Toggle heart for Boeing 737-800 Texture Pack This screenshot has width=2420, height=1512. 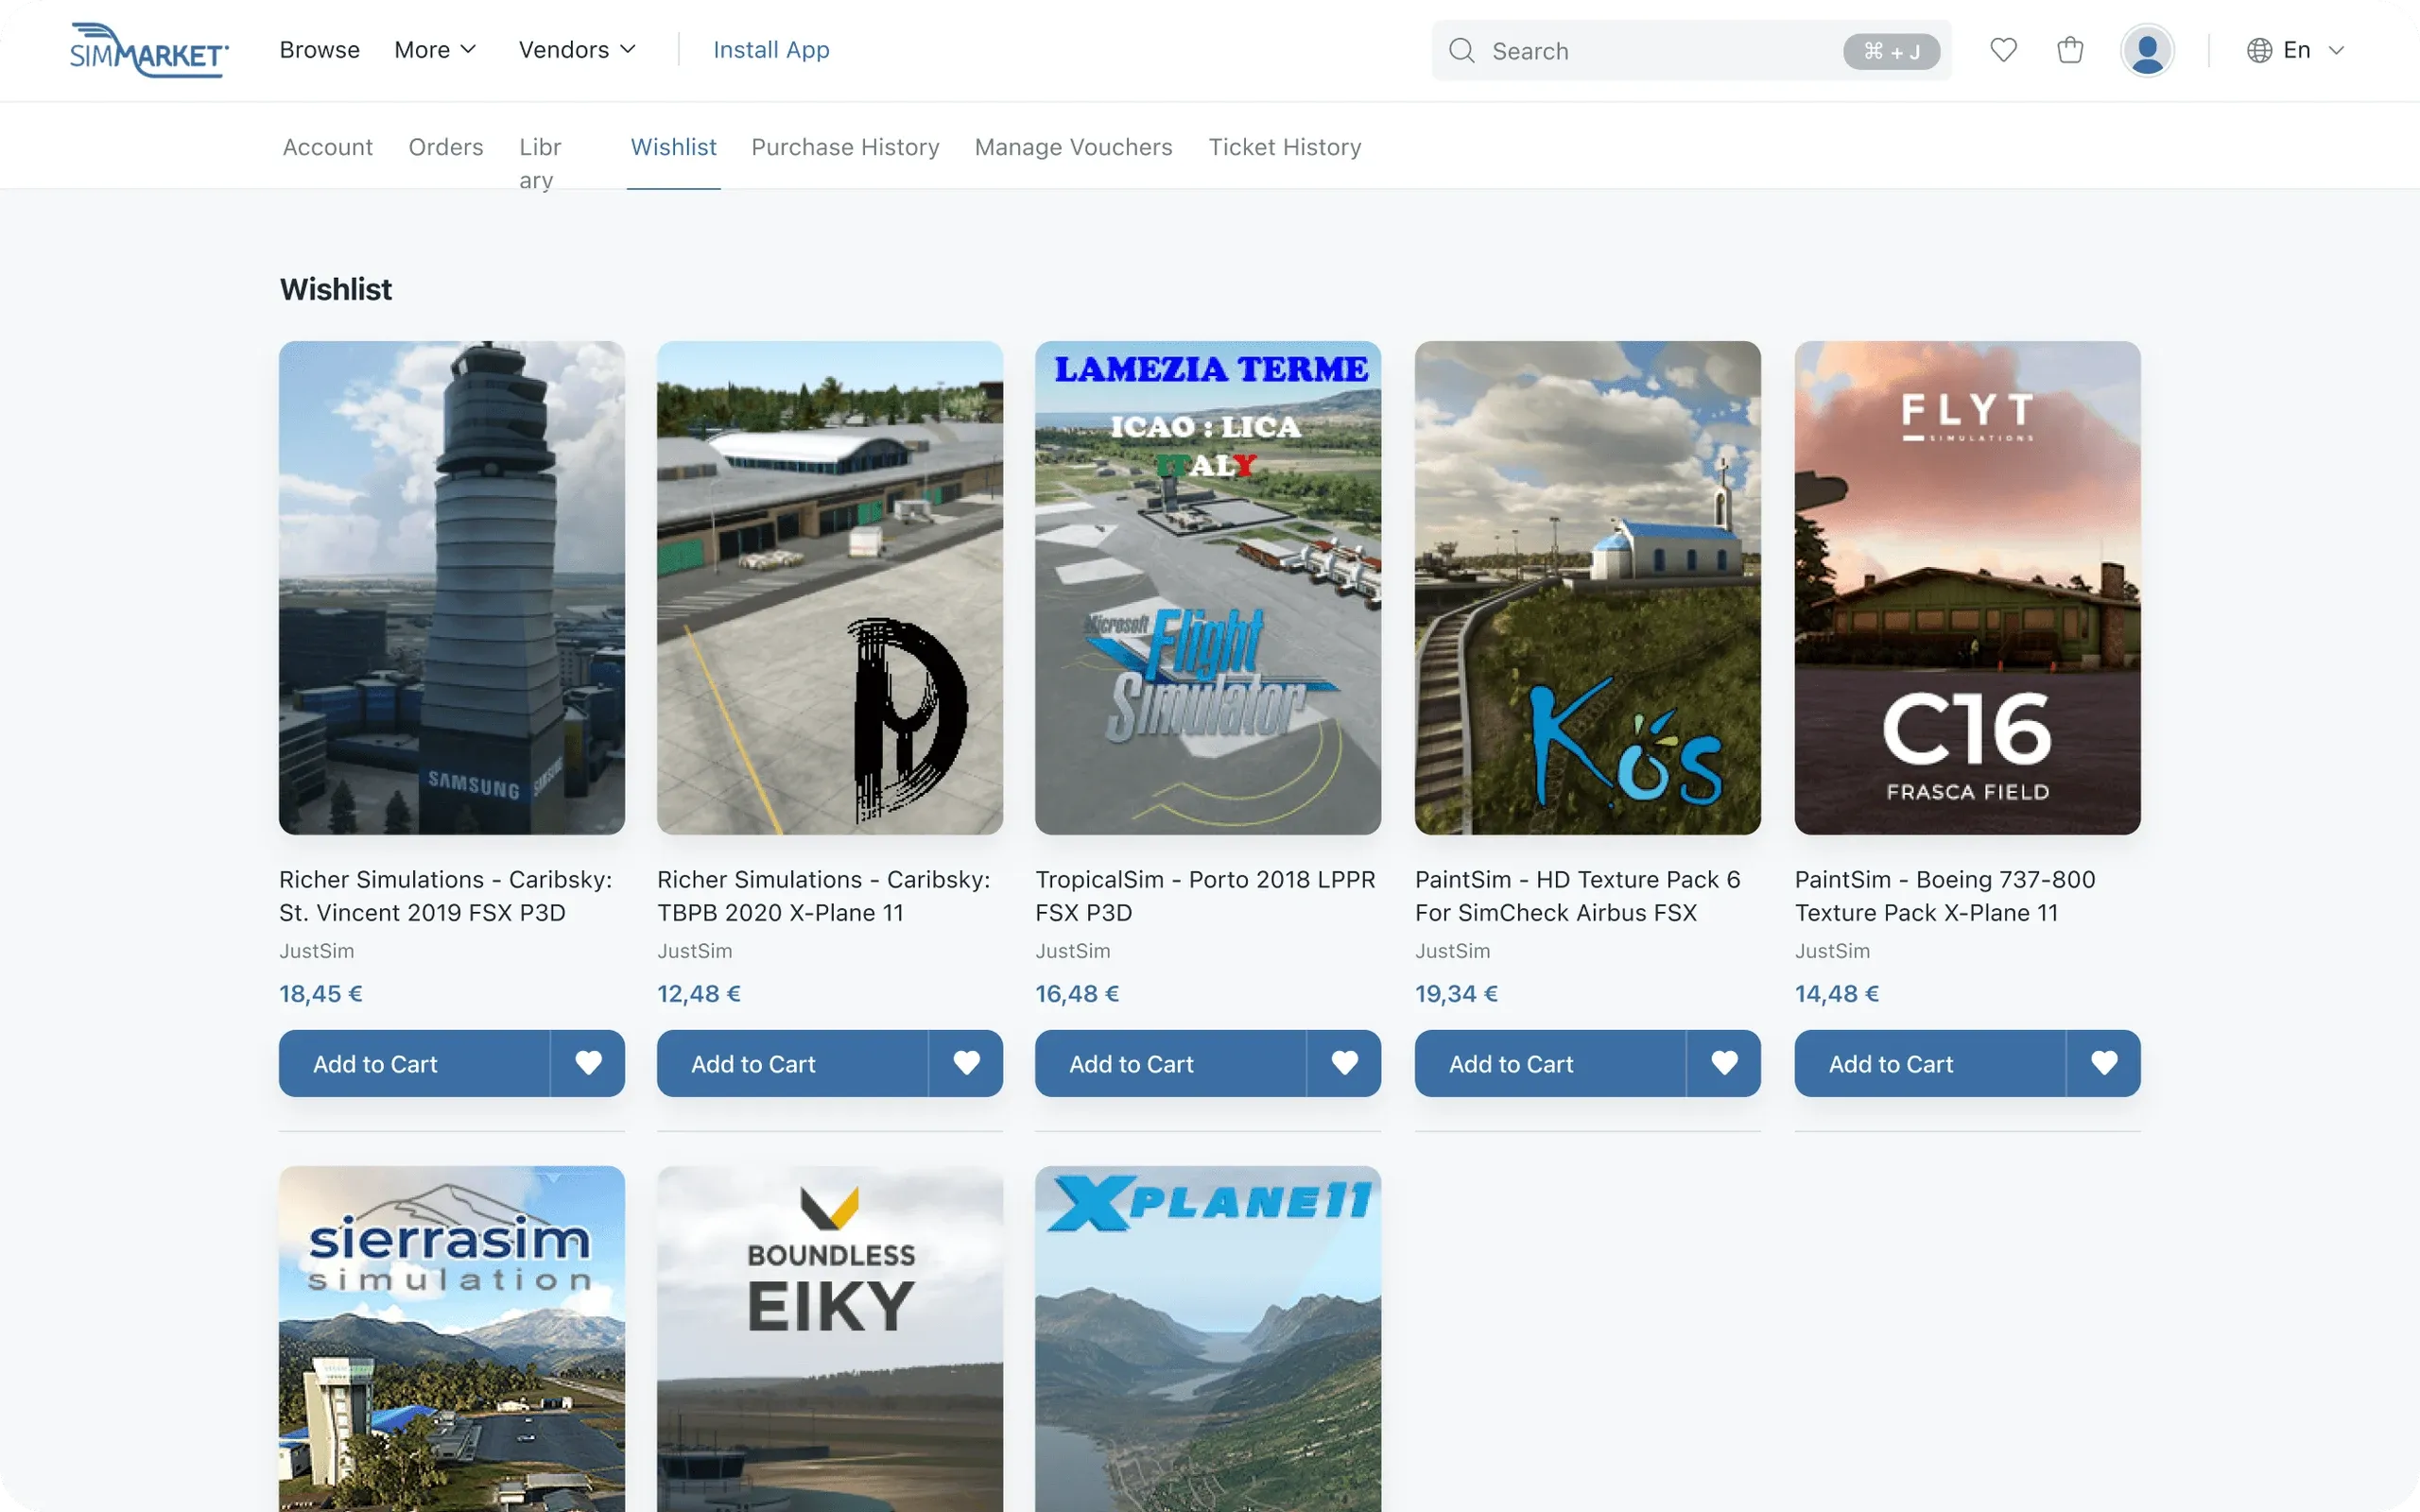[x=2104, y=1063]
